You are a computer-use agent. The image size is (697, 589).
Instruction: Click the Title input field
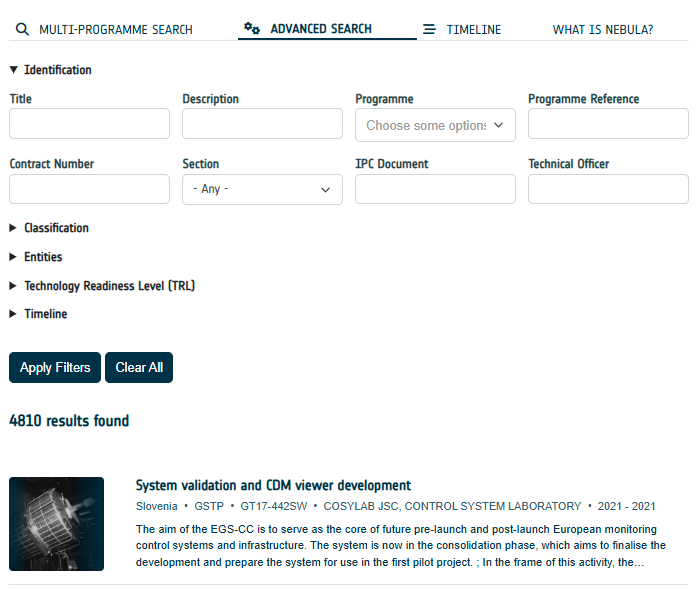(x=89, y=124)
